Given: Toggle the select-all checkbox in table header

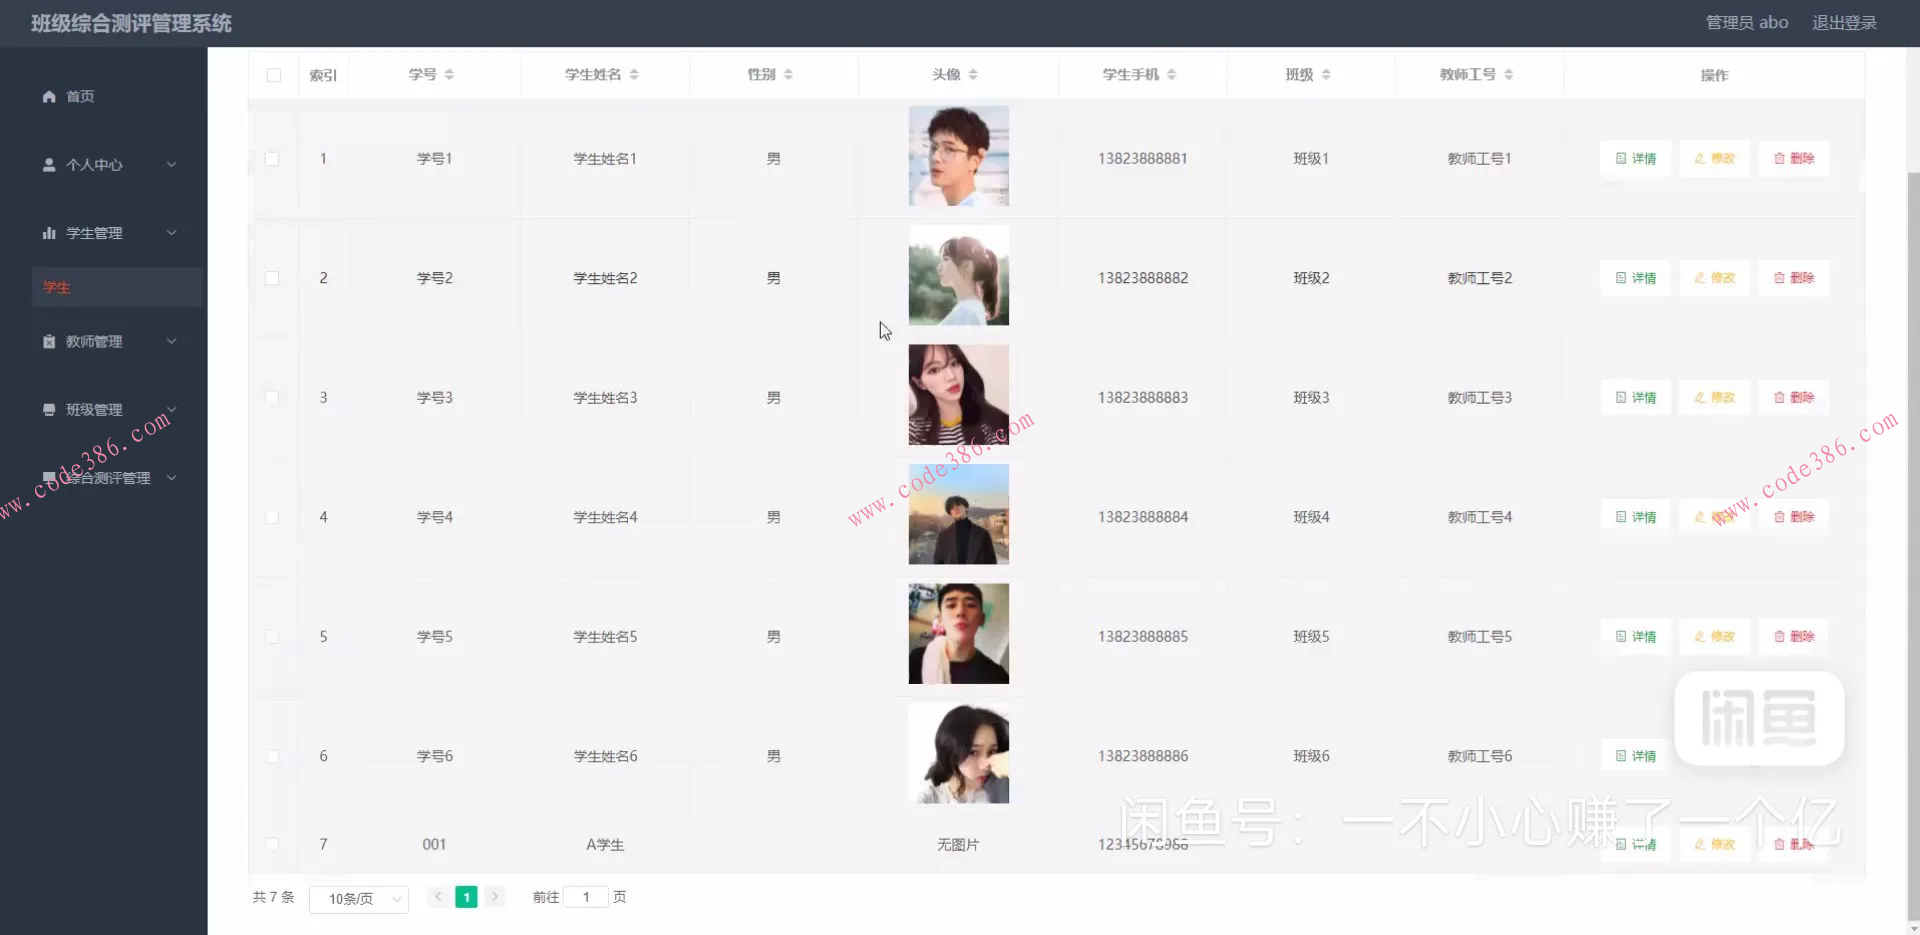Looking at the screenshot, I should pyautogui.click(x=273, y=74).
